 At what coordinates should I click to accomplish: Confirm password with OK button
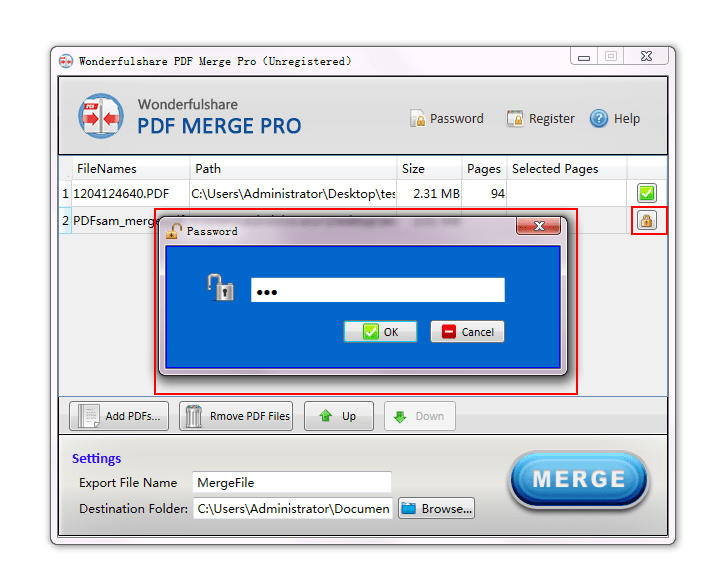coord(380,332)
